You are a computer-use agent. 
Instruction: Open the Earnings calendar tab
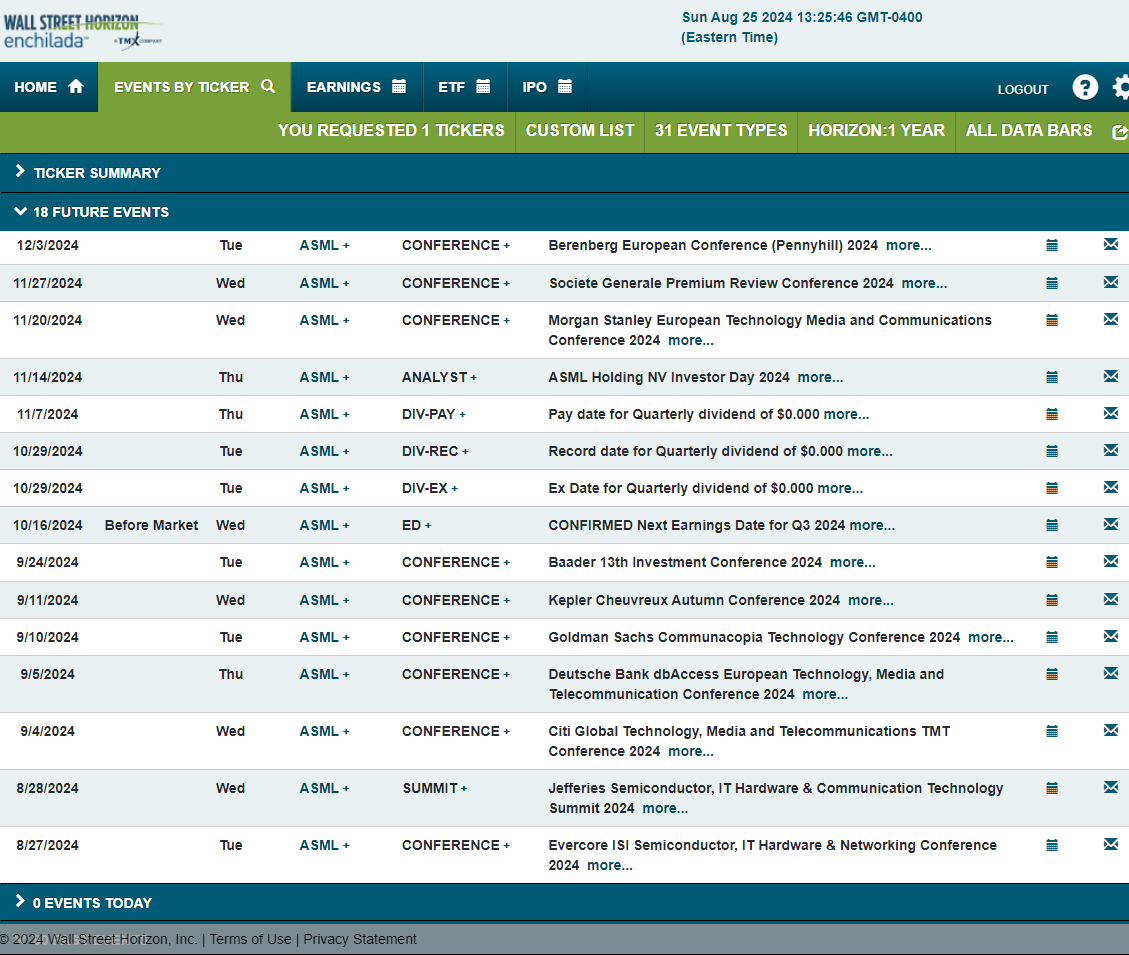356,87
